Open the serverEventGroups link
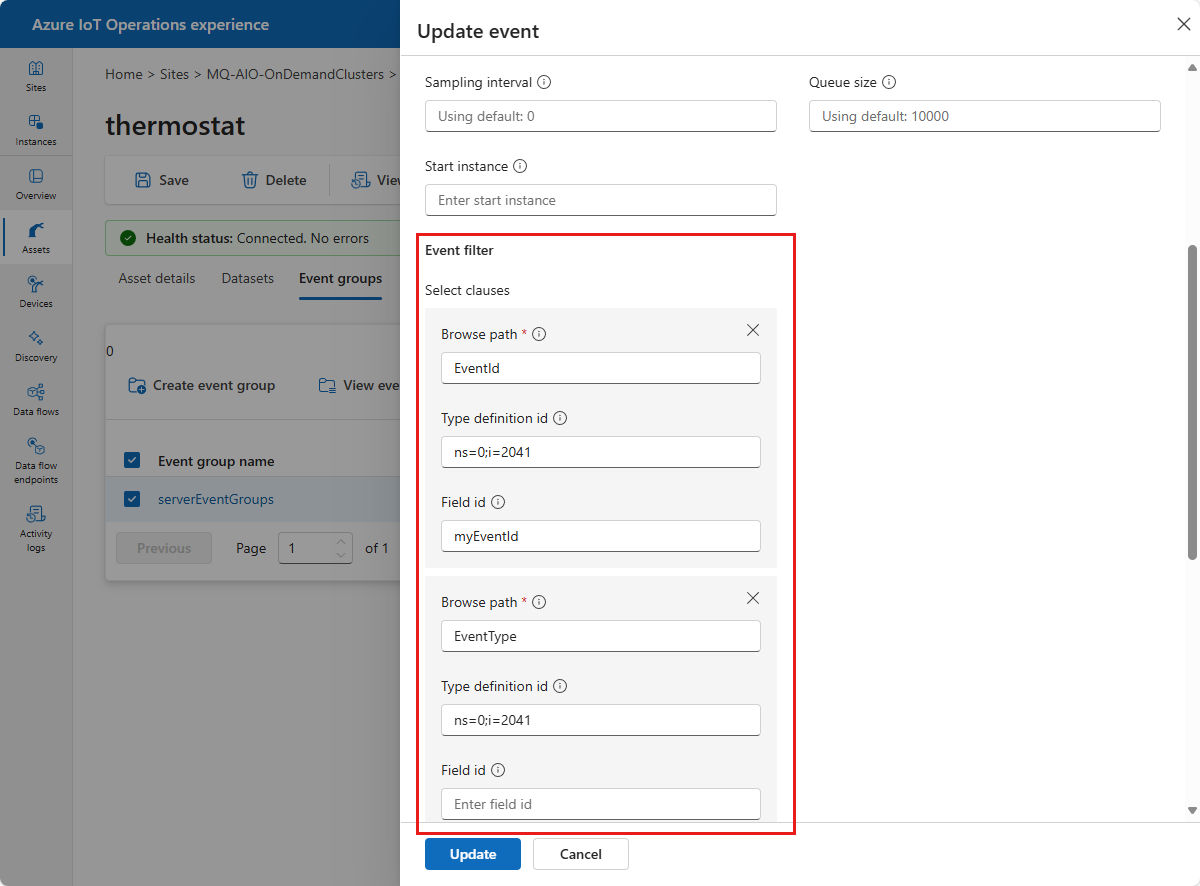 [216, 499]
